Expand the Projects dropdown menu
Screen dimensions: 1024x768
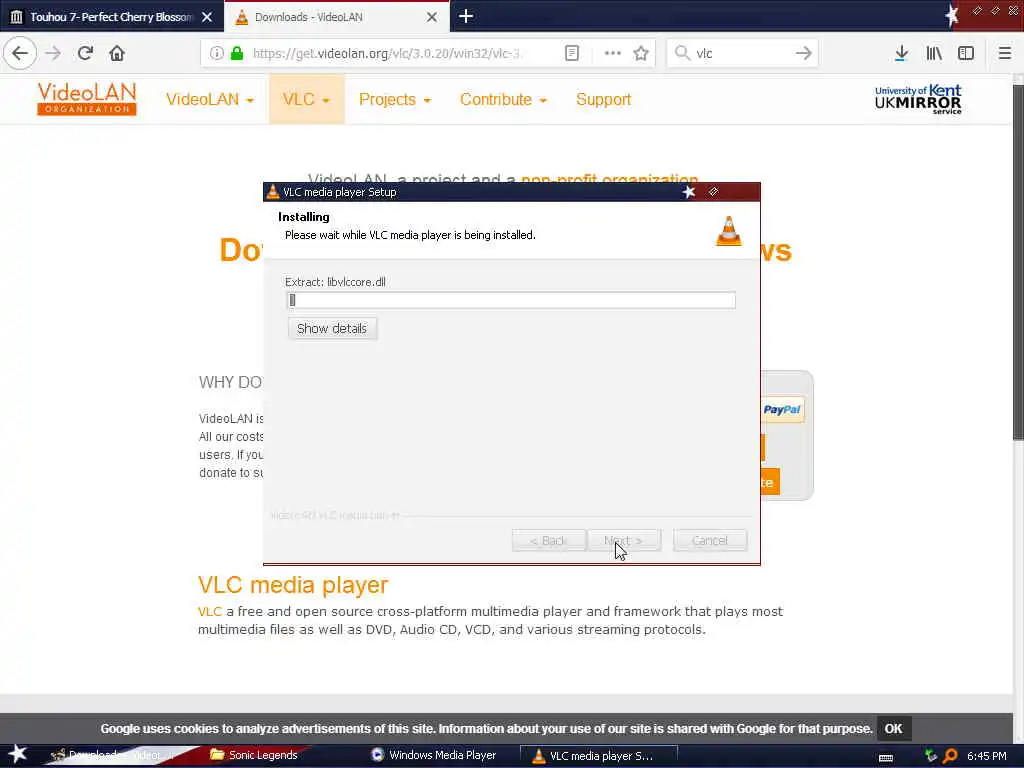pyautogui.click(x=395, y=99)
